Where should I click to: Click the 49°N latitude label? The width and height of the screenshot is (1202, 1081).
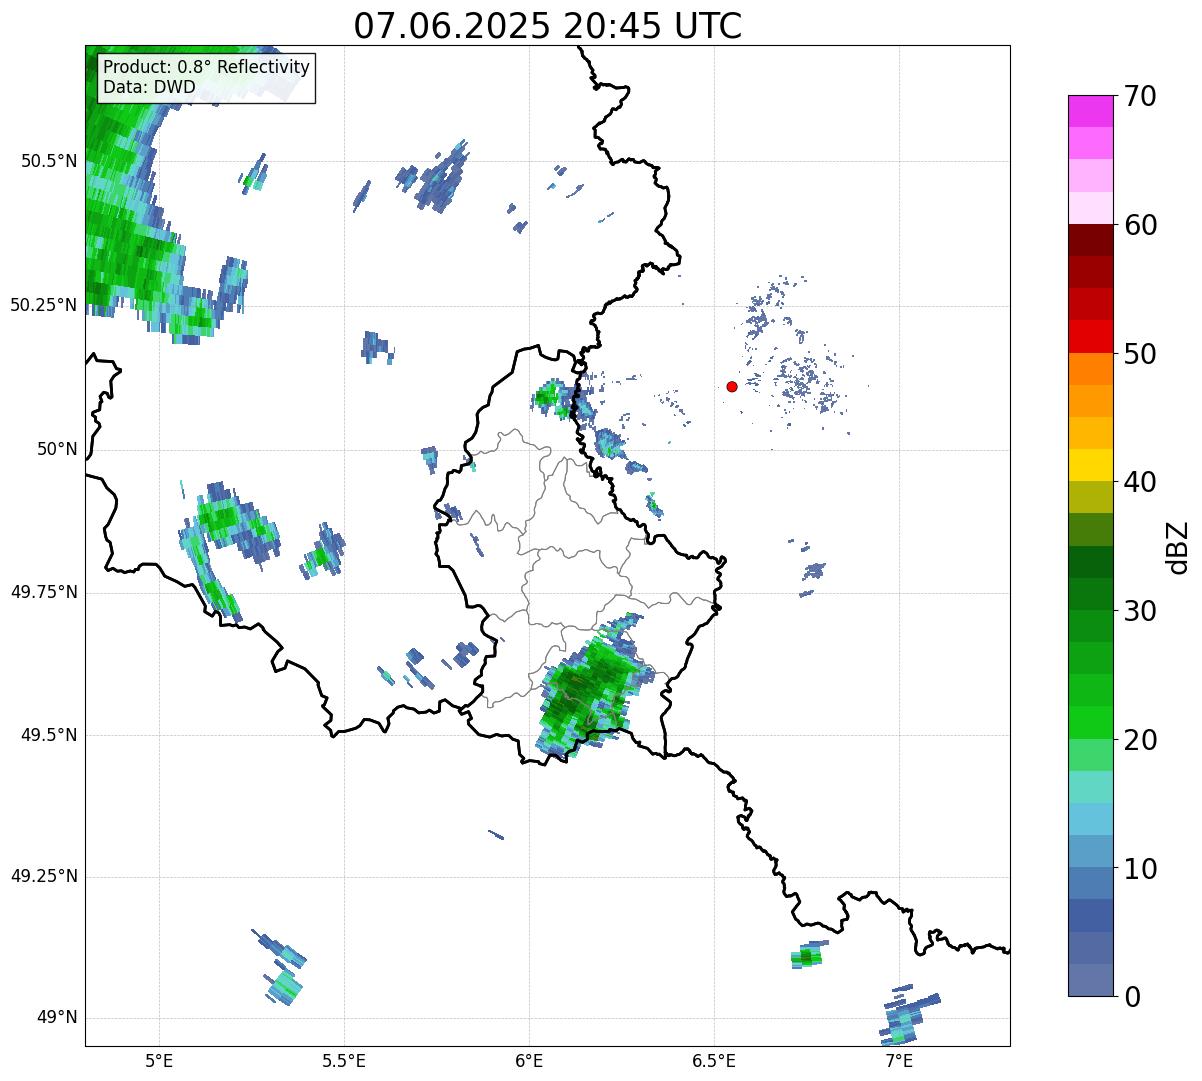click(x=56, y=1017)
